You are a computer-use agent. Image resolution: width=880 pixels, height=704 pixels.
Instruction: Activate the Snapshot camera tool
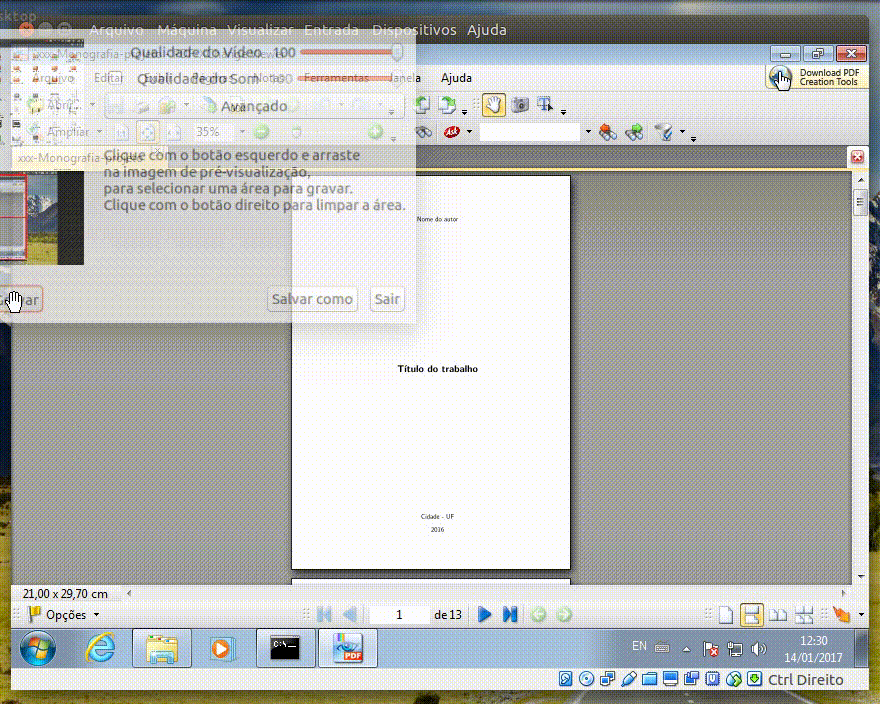coord(520,105)
